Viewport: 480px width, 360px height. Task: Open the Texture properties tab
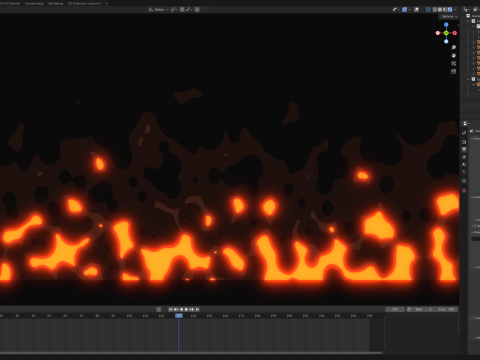(x=464, y=191)
